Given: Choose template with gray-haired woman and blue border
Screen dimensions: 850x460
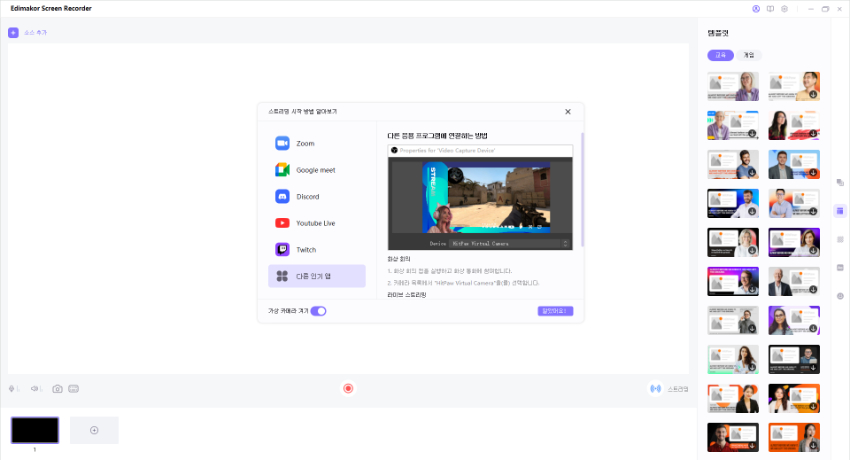Looking at the screenshot, I should pyautogui.click(x=733, y=125).
